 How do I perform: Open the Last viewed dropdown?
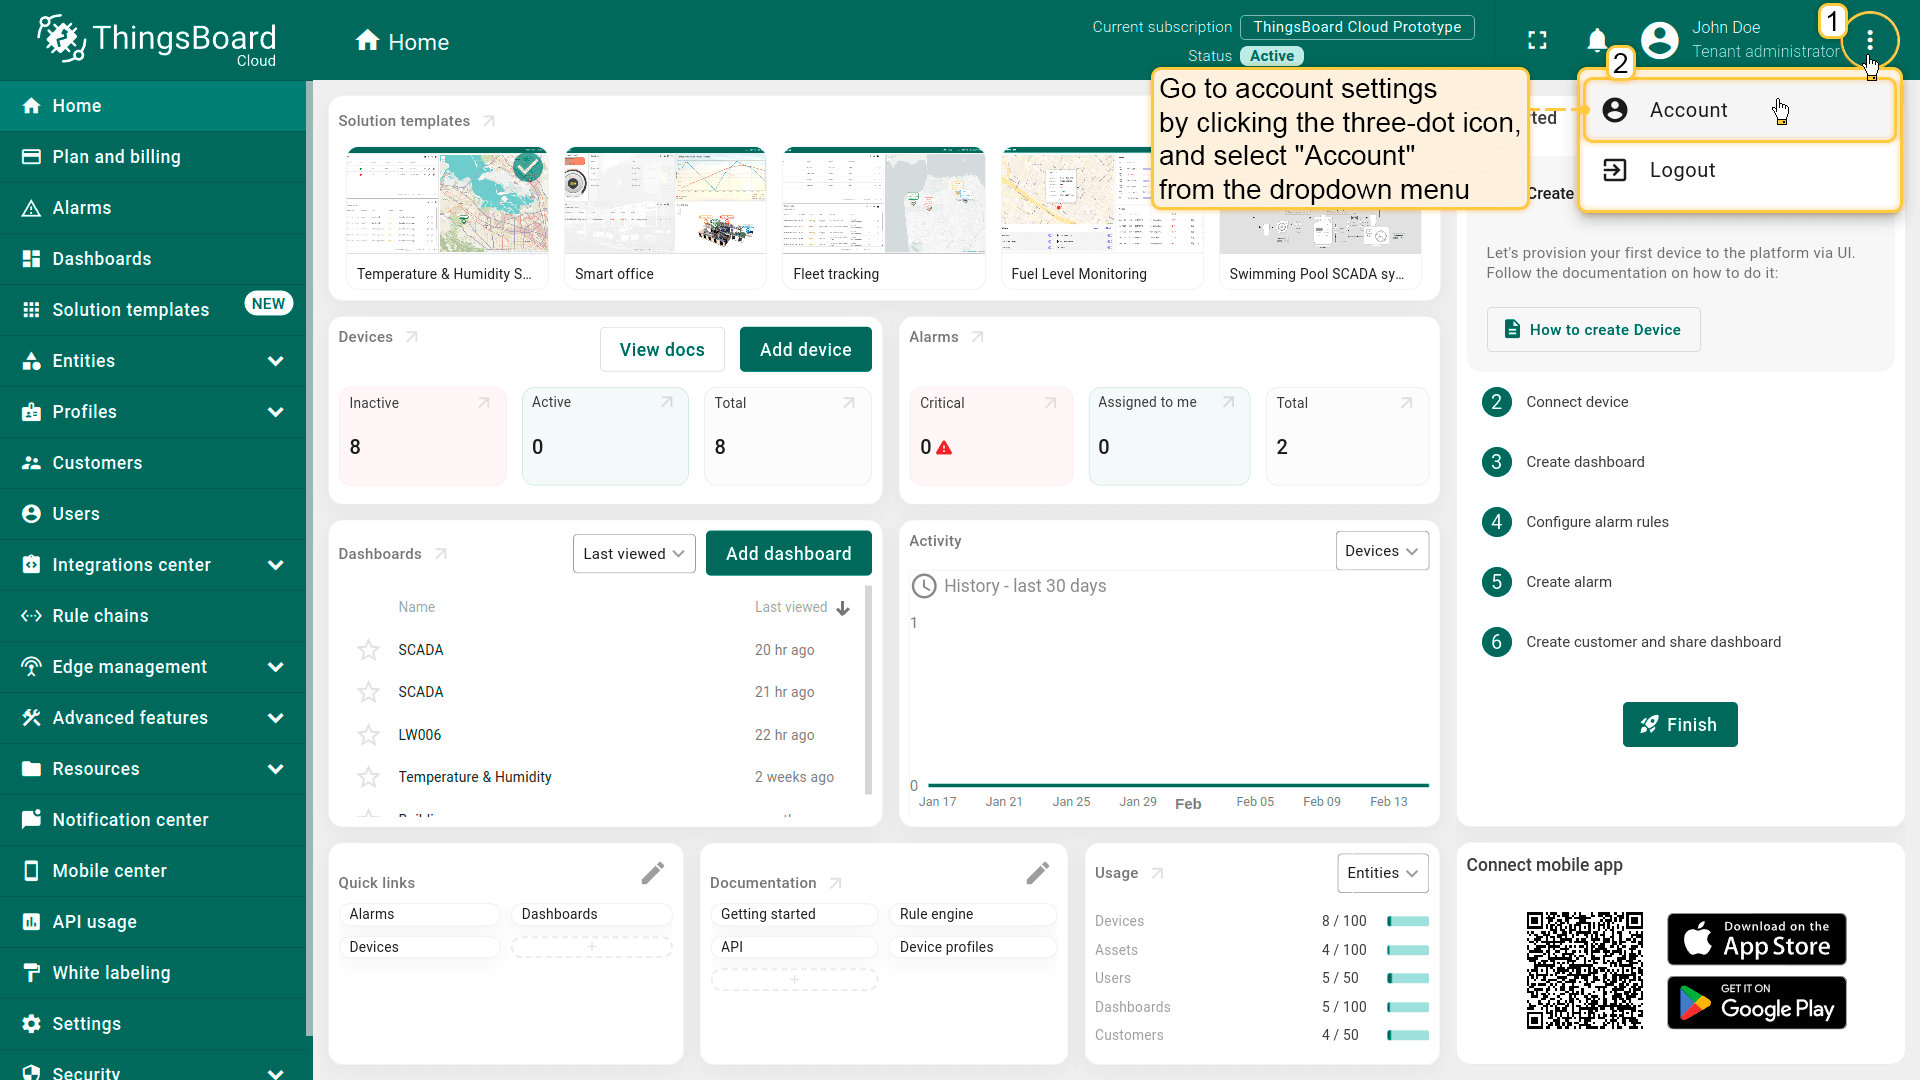coord(633,554)
